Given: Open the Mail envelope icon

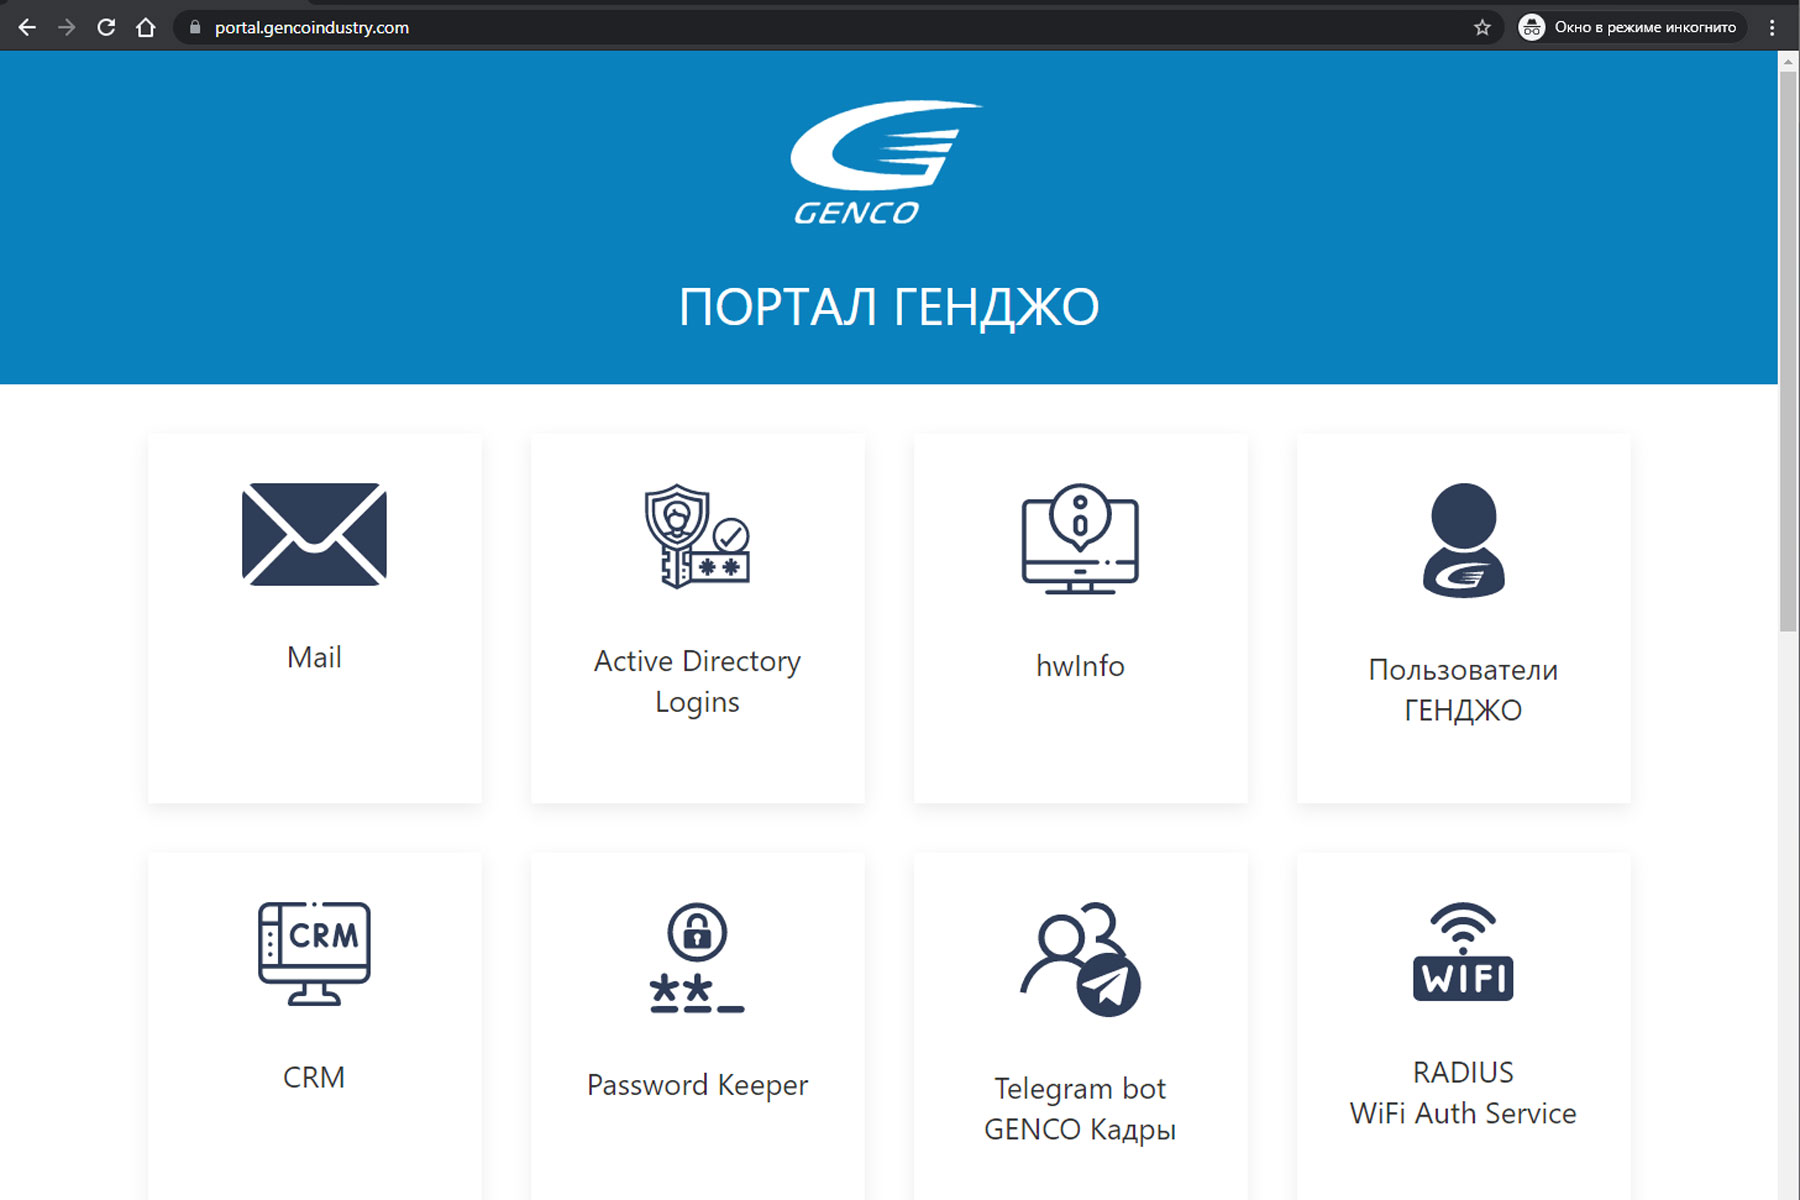Looking at the screenshot, I should click(314, 534).
